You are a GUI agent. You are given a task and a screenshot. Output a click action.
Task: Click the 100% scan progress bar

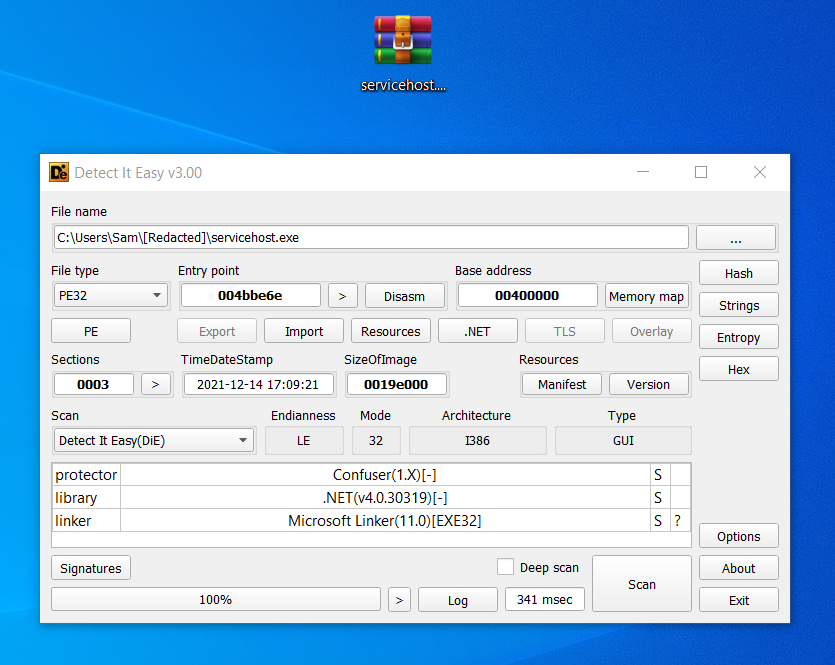pyautogui.click(x=215, y=600)
